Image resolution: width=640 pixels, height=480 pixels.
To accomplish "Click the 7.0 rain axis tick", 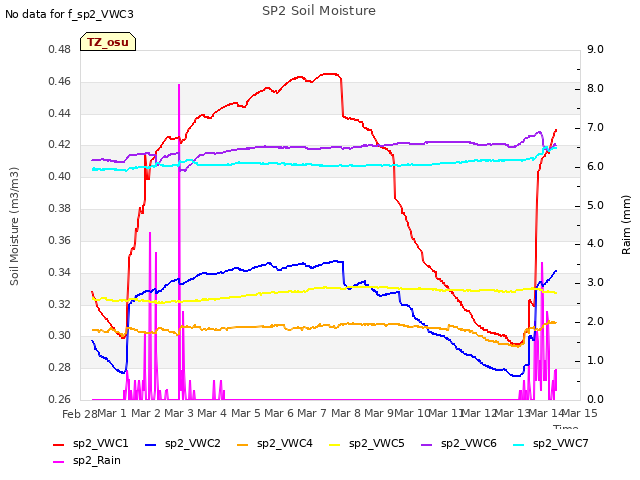I will (x=595, y=127).
